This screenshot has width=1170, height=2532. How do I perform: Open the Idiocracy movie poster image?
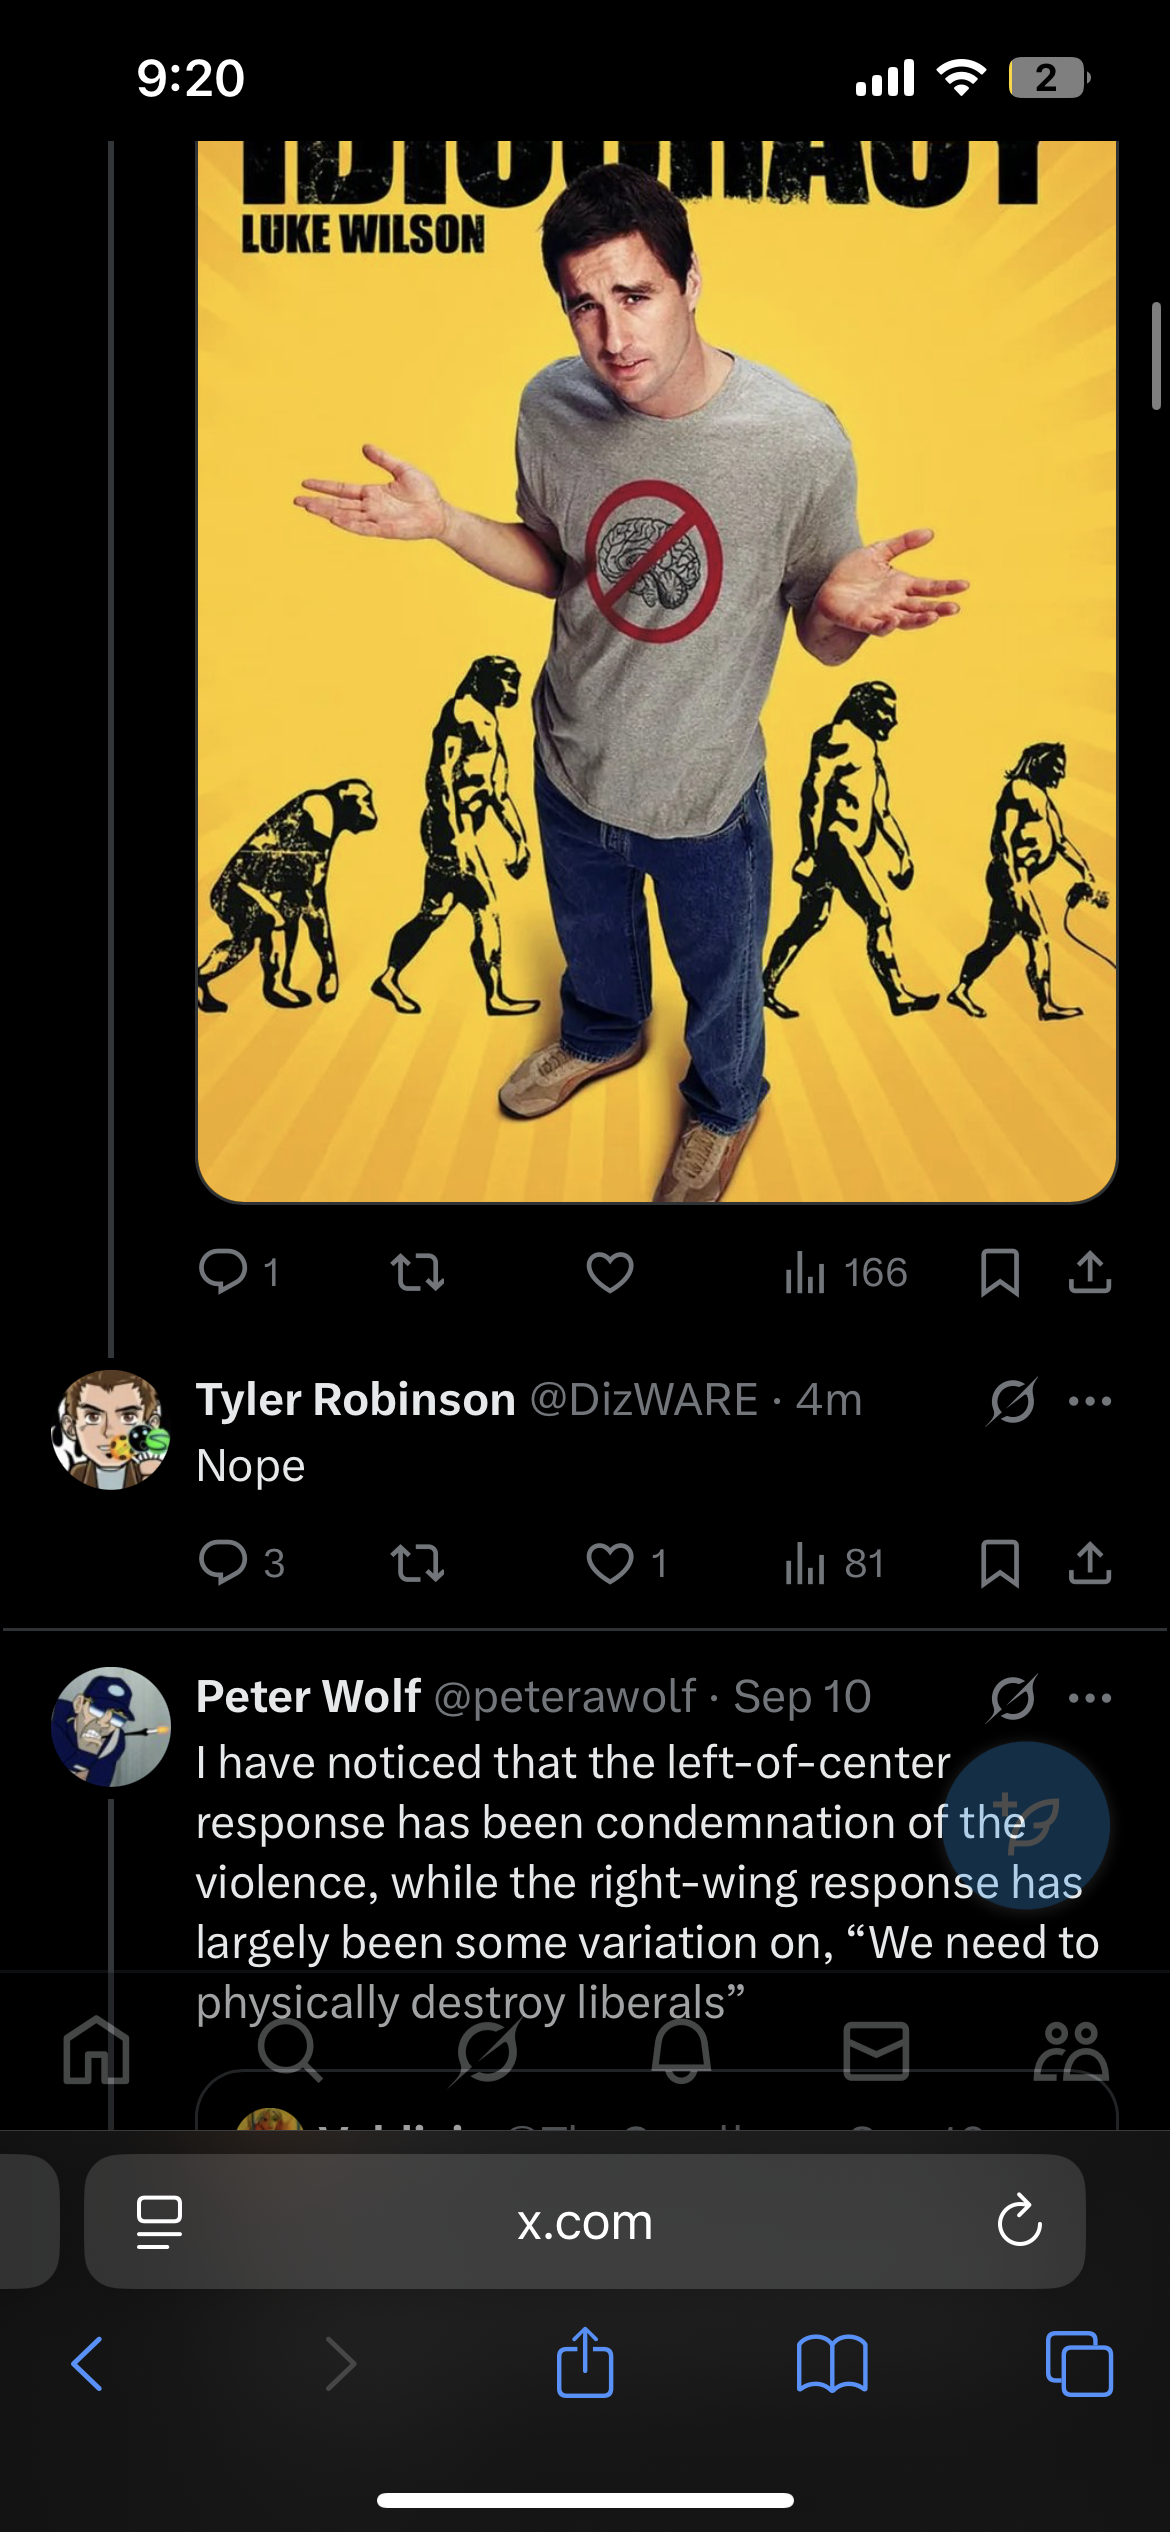coord(656,670)
